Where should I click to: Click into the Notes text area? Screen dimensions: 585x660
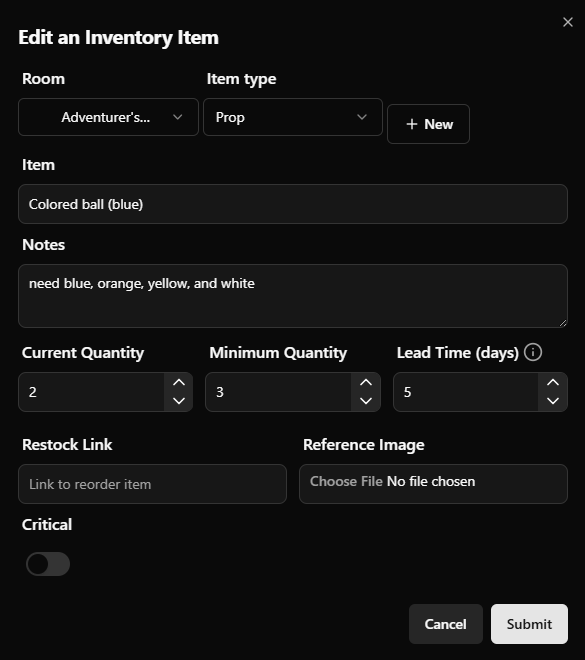(293, 296)
